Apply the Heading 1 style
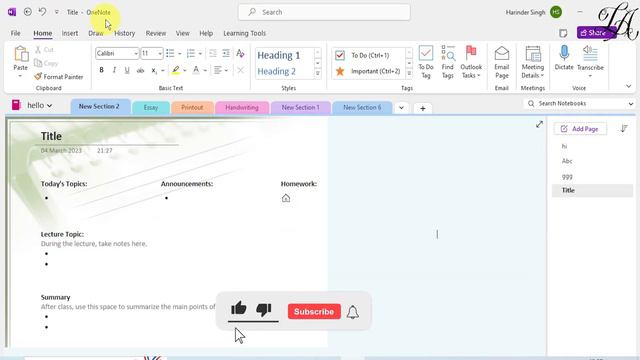This screenshot has width=640, height=360. pos(278,55)
